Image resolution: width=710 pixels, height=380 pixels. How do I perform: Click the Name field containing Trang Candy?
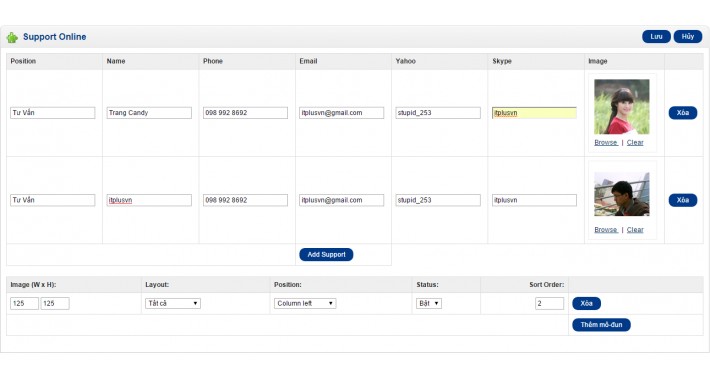(x=149, y=113)
